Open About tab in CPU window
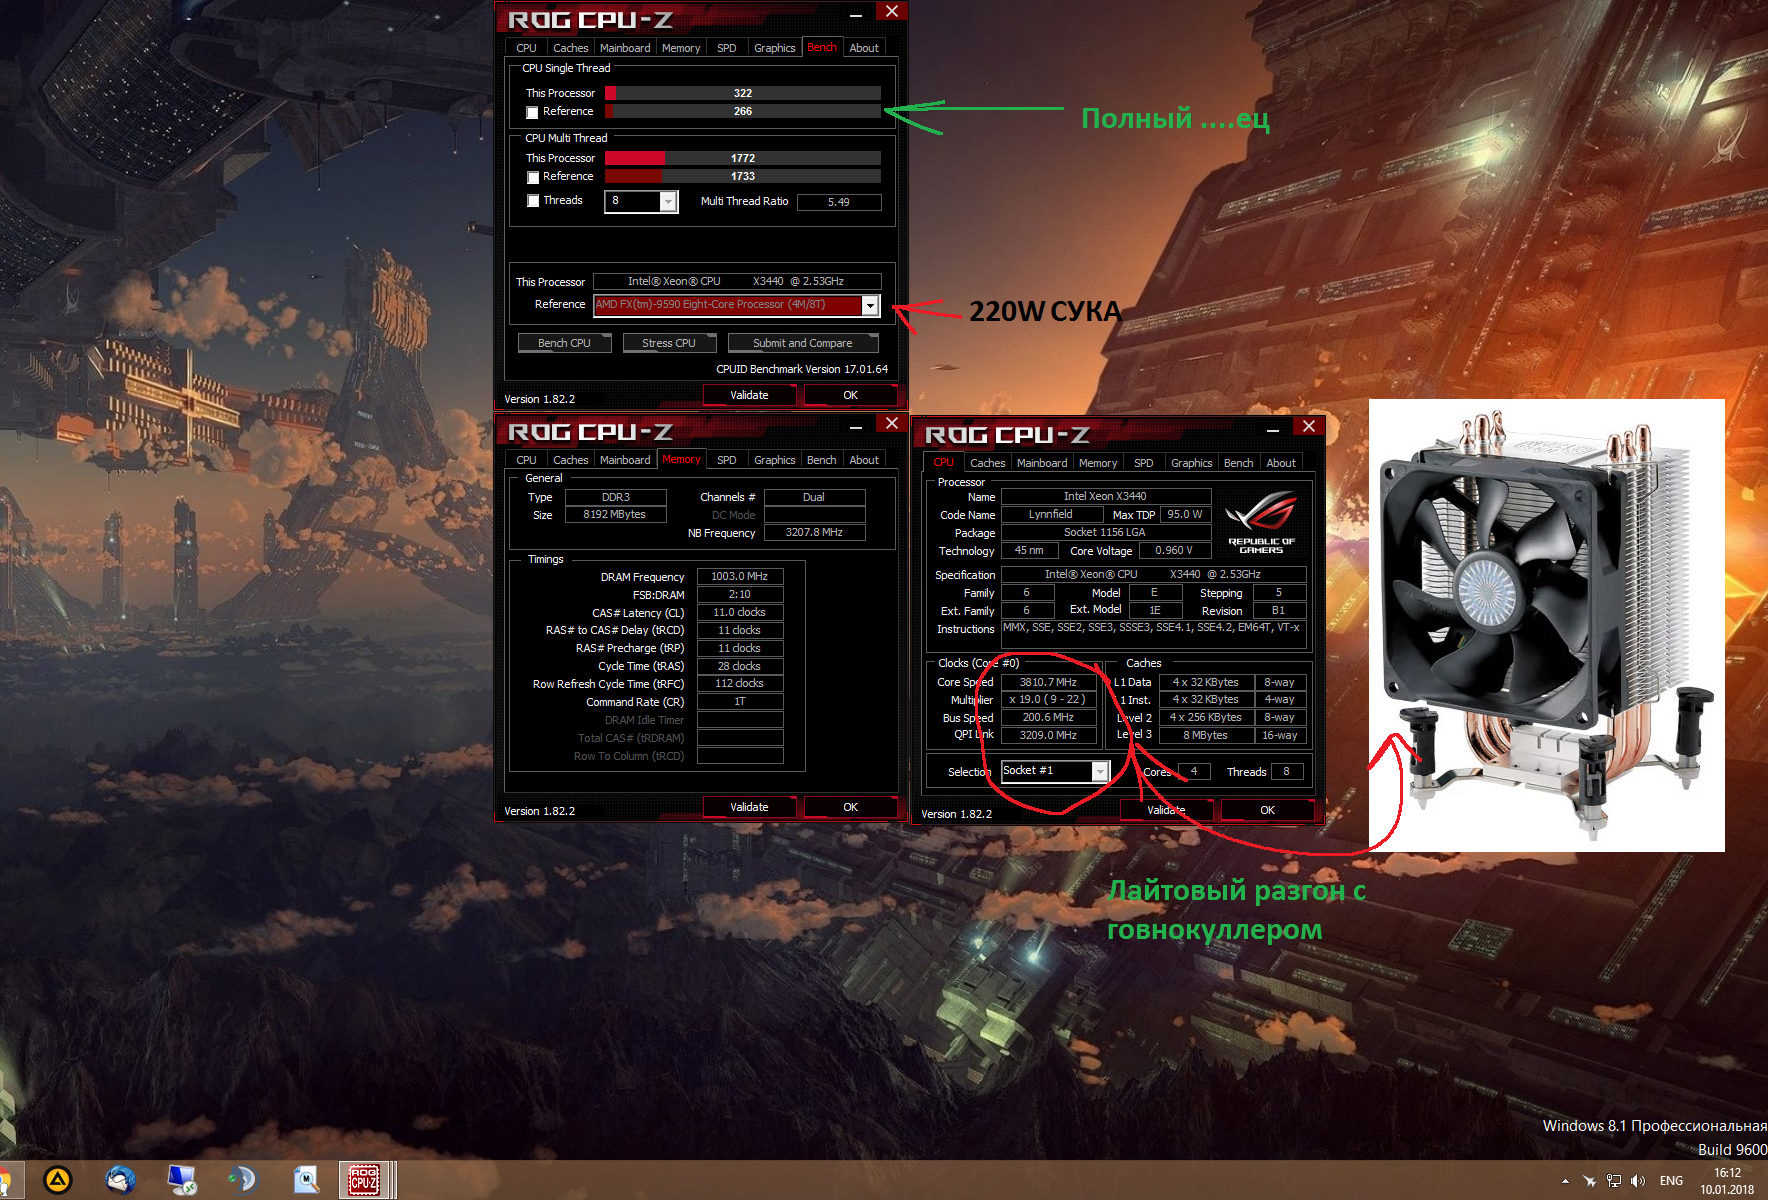1768x1200 pixels. [x=1281, y=463]
